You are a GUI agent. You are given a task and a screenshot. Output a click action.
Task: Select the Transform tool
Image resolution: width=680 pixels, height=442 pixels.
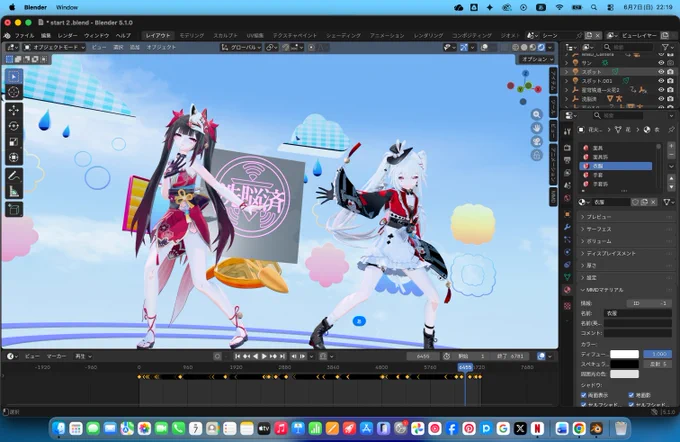pyautogui.click(x=14, y=157)
